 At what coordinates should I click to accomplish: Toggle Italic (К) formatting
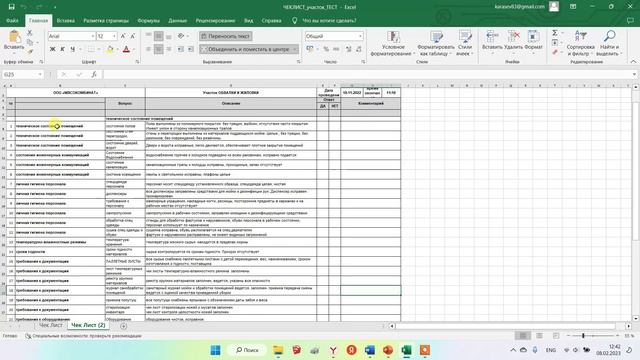[62, 49]
